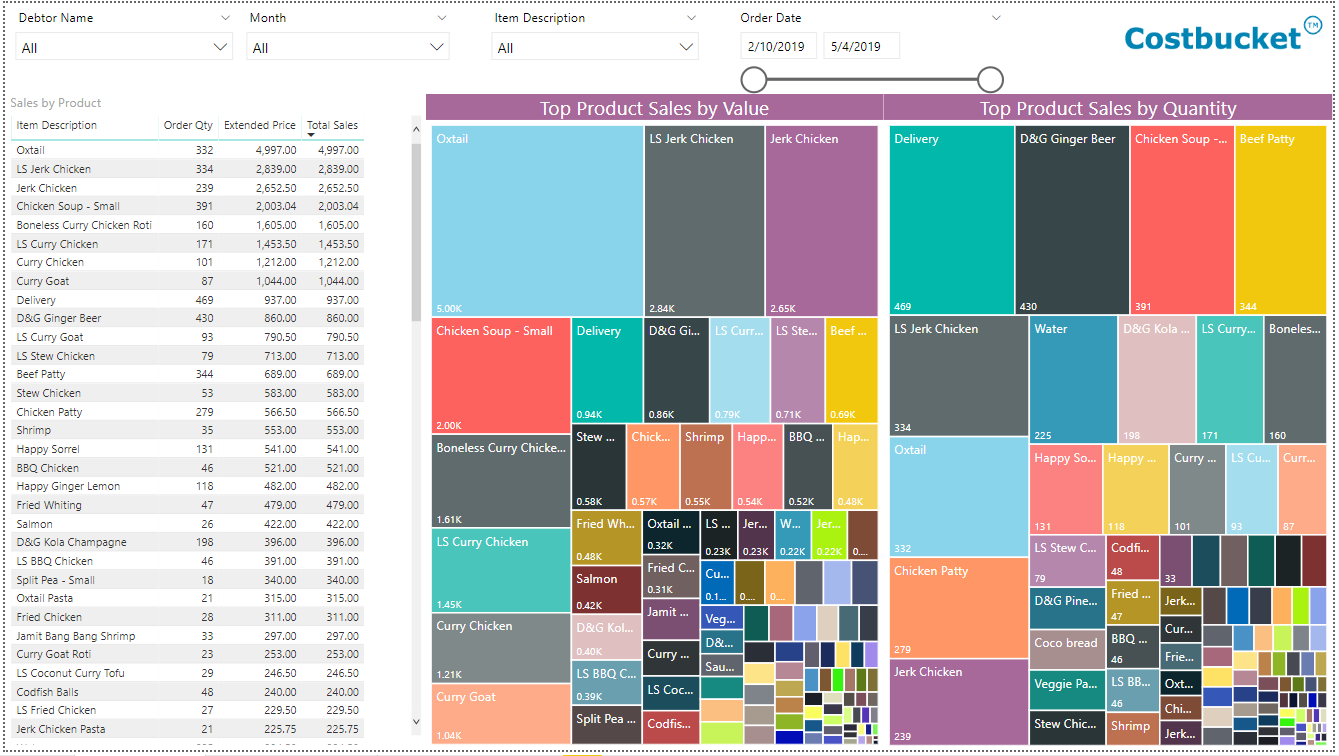Select Split Pea tile in value treemap
Screen dimensions: 1339x756
click(606, 725)
